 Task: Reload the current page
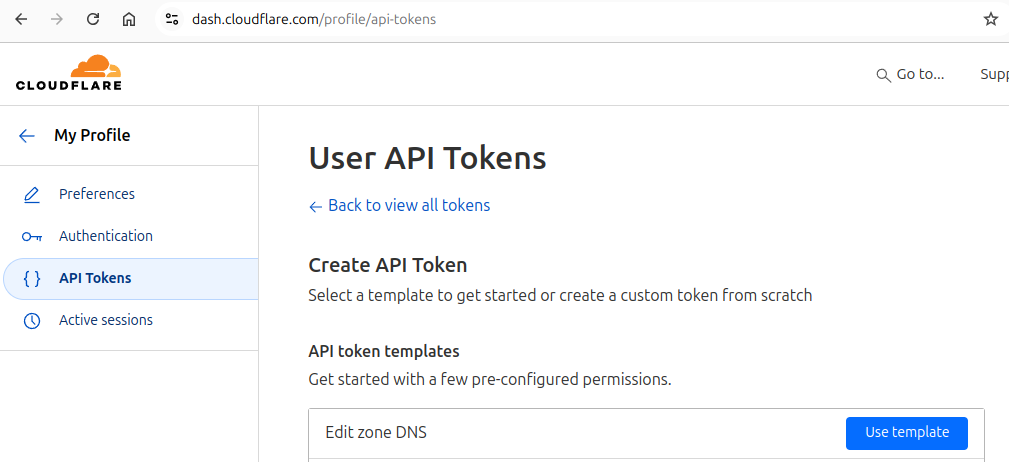(x=93, y=19)
